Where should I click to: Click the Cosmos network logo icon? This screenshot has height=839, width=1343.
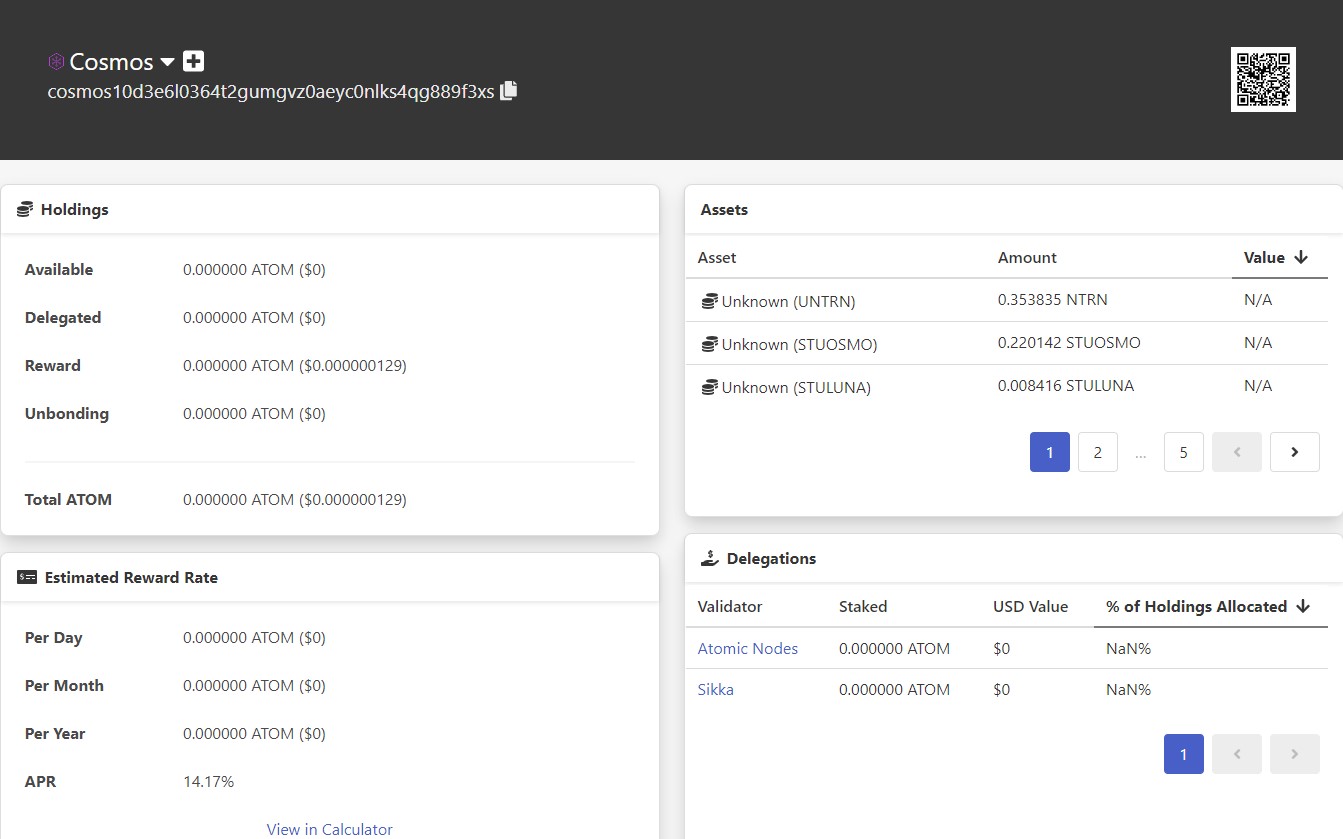(x=56, y=62)
